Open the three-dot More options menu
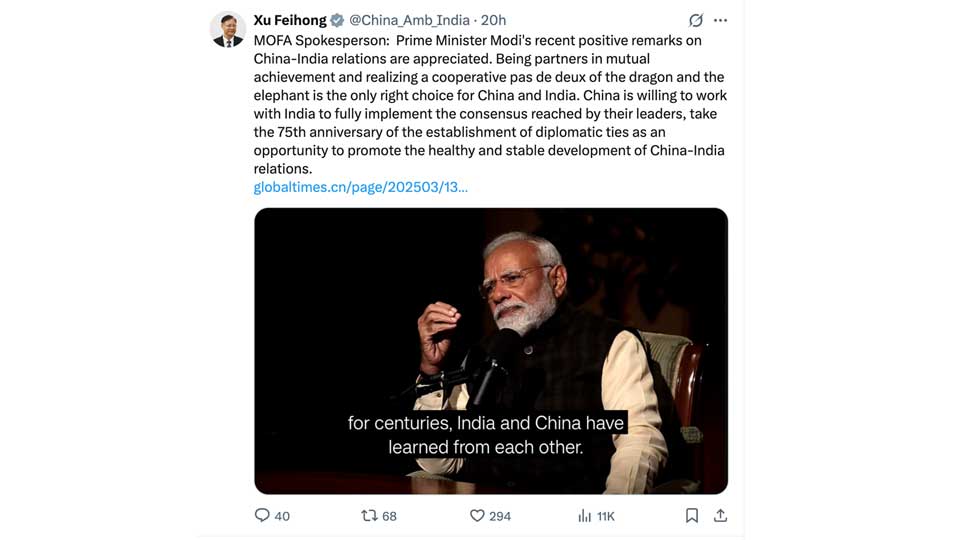The height and width of the screenshot is (540, 960). 721,20
